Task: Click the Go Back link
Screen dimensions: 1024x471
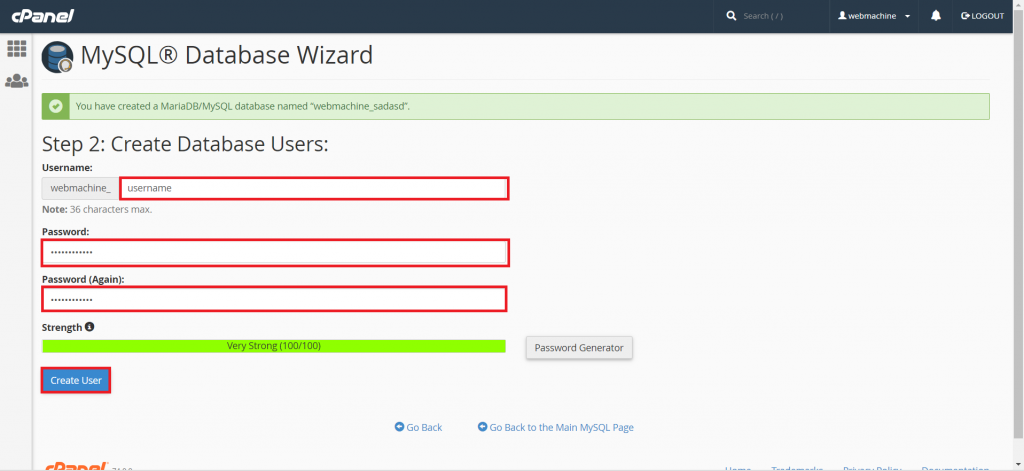Action: click(x=419, y=427)
